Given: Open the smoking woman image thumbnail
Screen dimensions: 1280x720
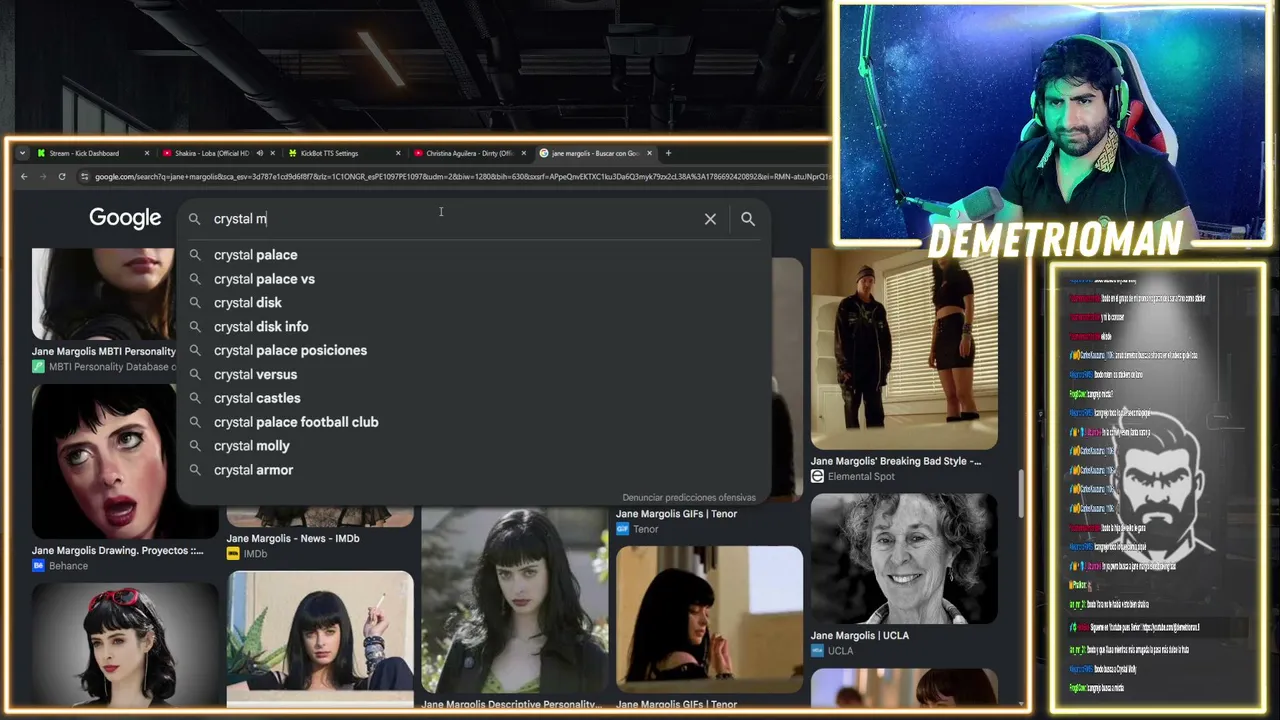Looking at the screenshot, I should click(x=320, y=638).
